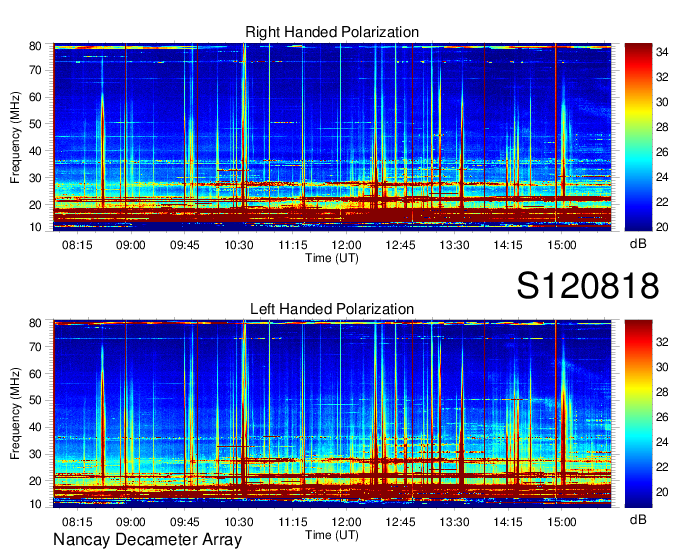The width and height of the screenshot is (680, 552).
Task: Click the left-handed spectrogram plot
Action: 332,414
